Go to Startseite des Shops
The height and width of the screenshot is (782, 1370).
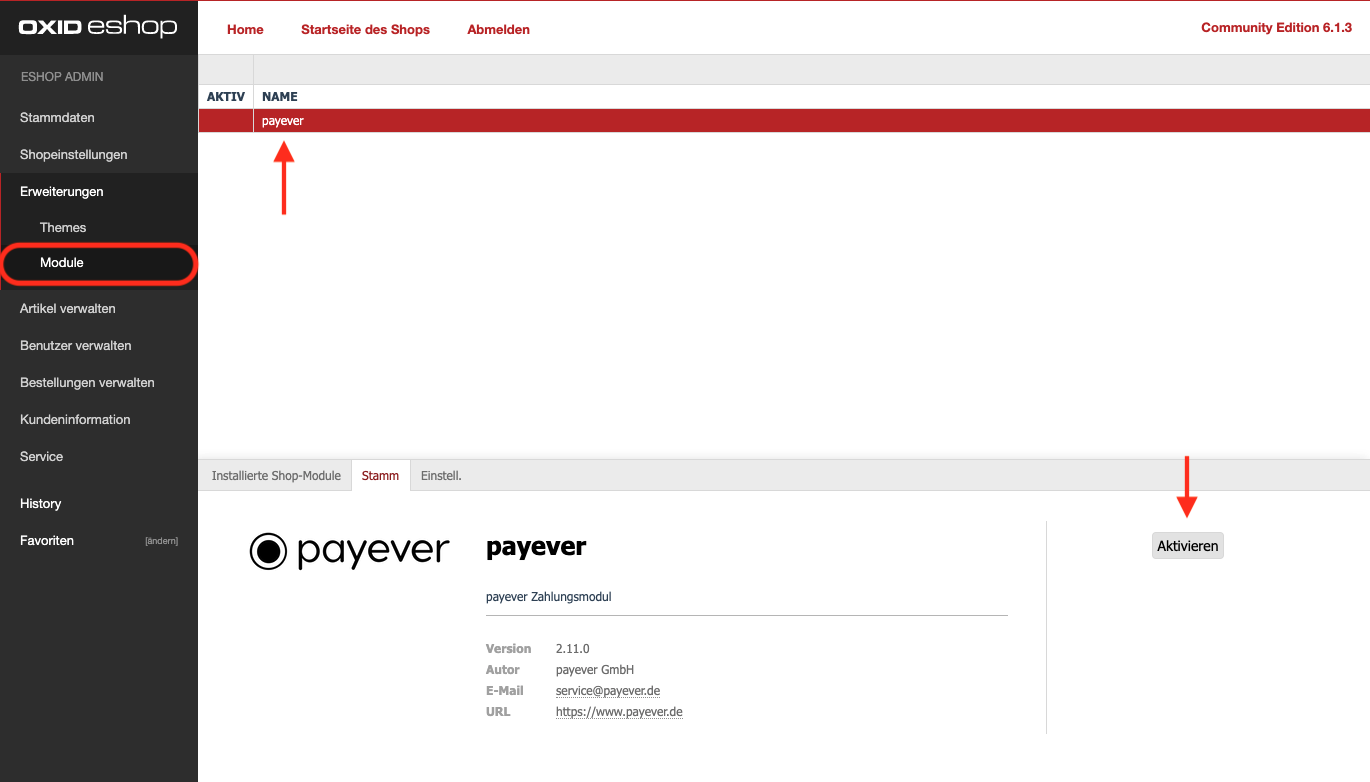coord(365,29)
